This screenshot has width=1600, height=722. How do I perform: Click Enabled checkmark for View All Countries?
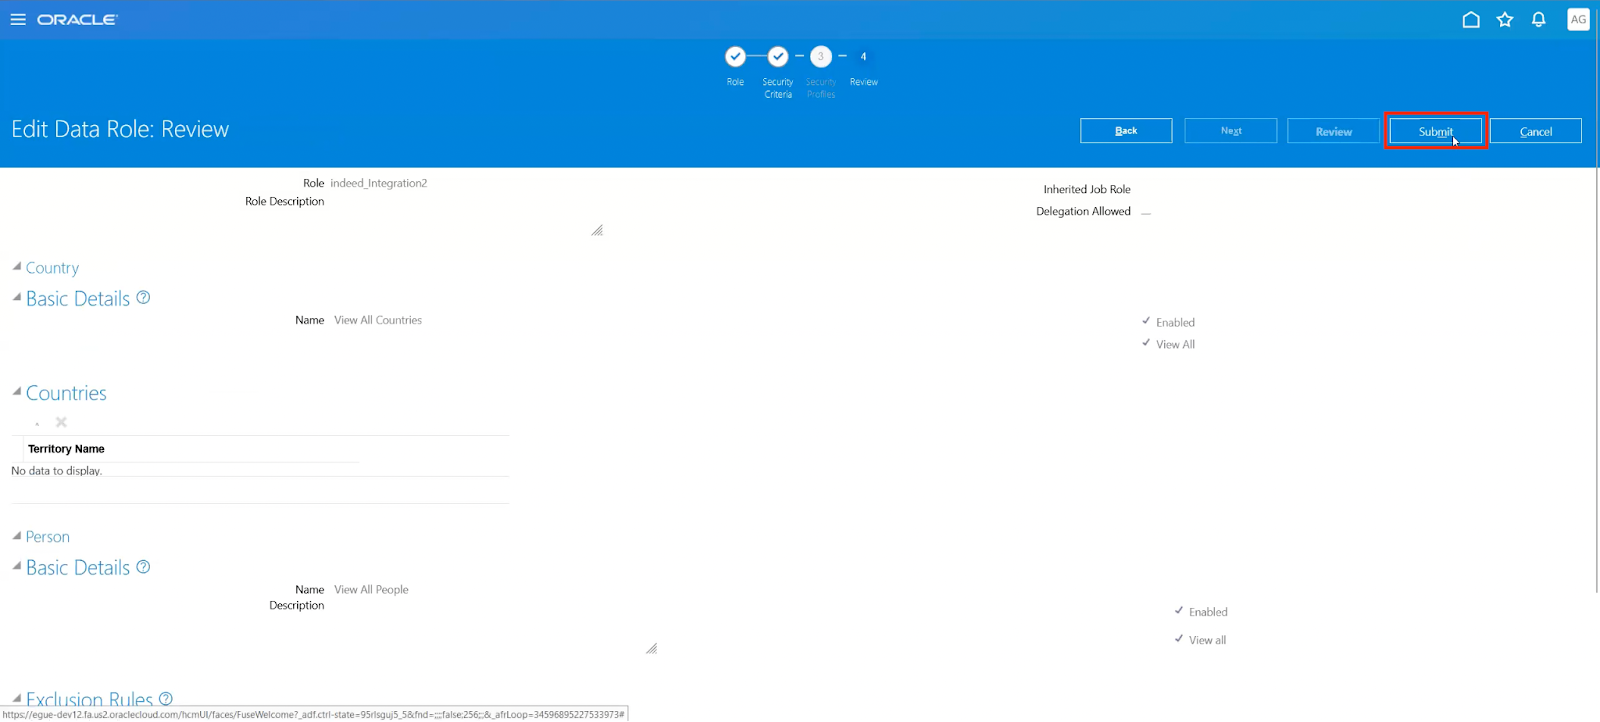pos(1146,321)
